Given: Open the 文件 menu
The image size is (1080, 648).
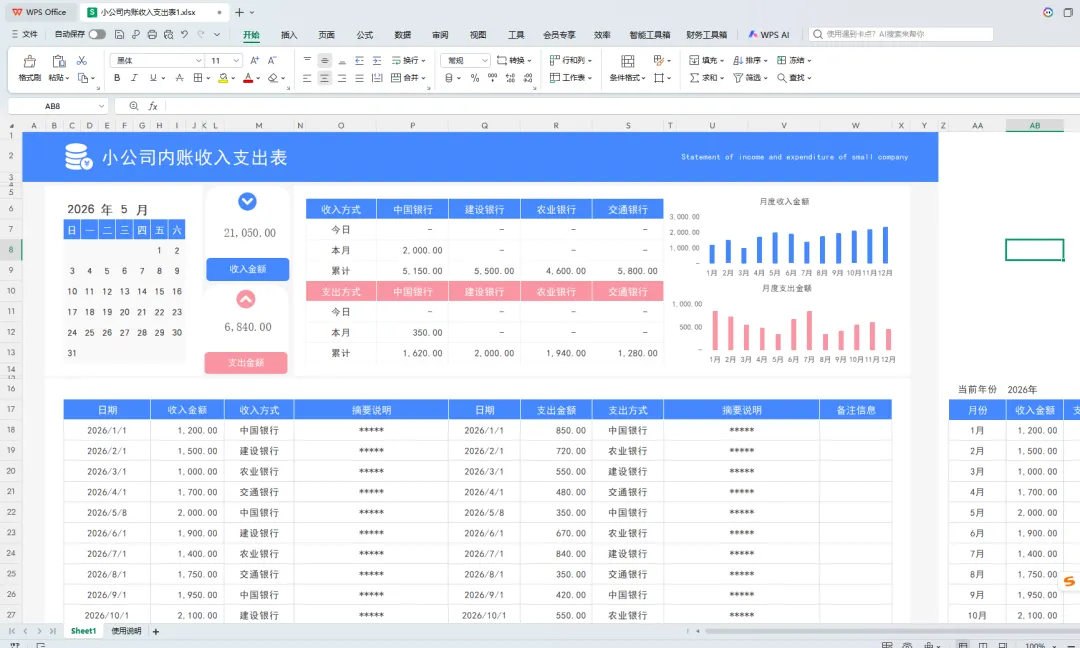Looking at the screenshot, I should click(25, 34).
